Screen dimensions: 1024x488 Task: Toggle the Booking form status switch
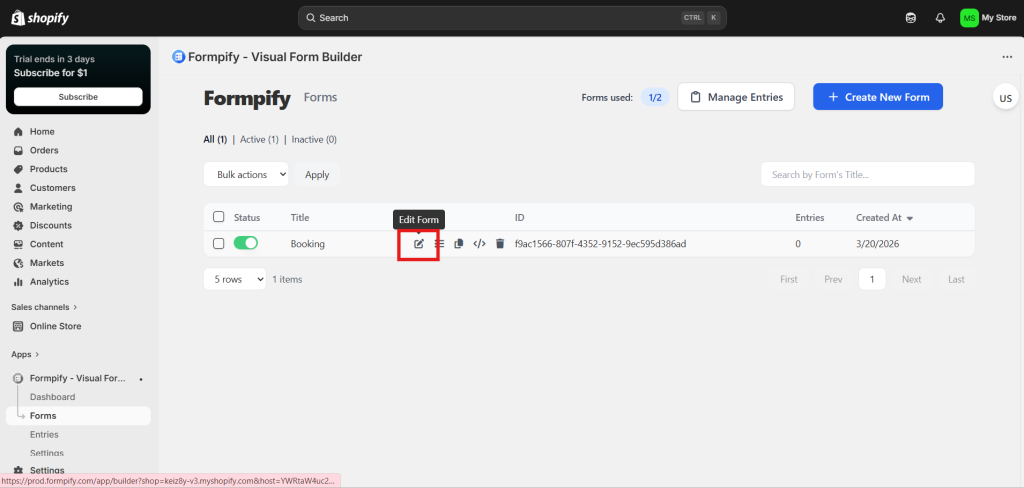[x=246, y=243]
